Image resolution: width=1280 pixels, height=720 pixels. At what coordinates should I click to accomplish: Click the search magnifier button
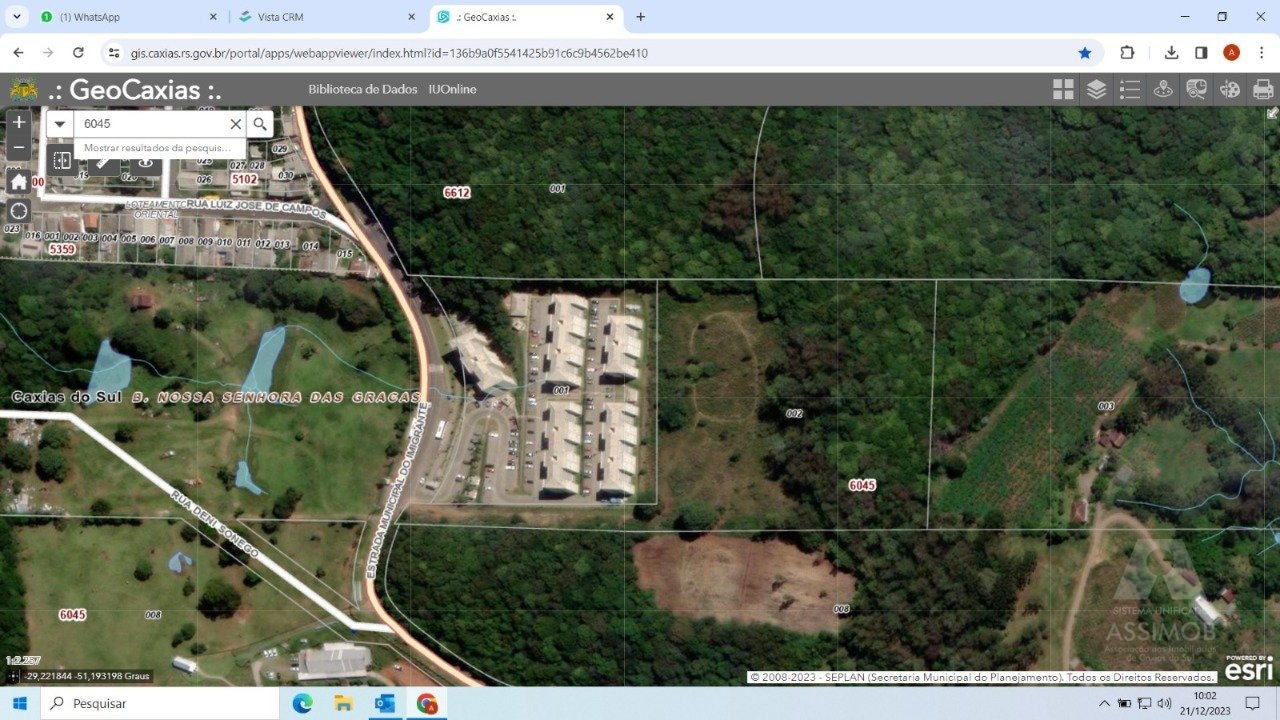(260, 124)
